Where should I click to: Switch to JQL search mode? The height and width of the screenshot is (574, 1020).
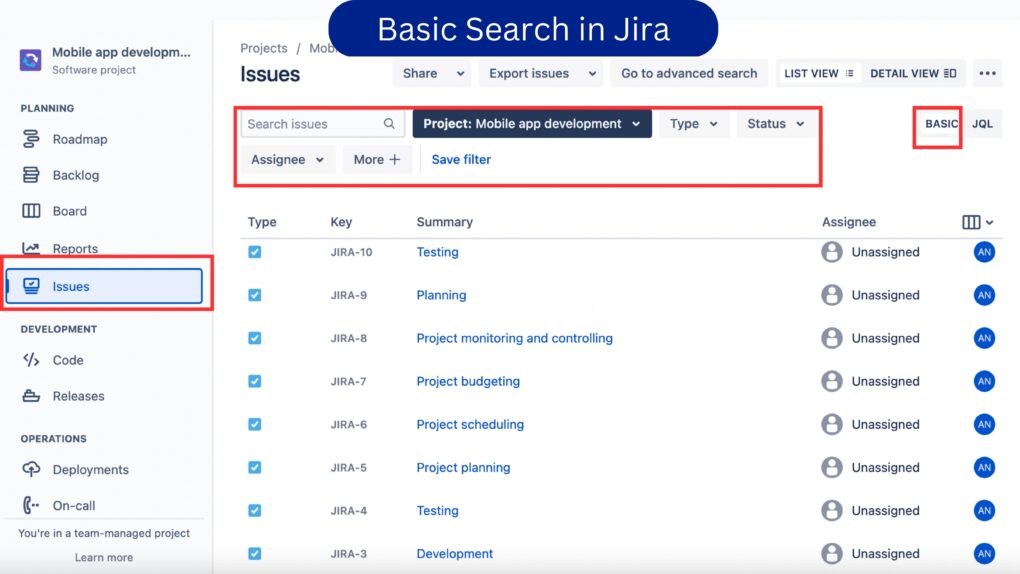point(982,124)
